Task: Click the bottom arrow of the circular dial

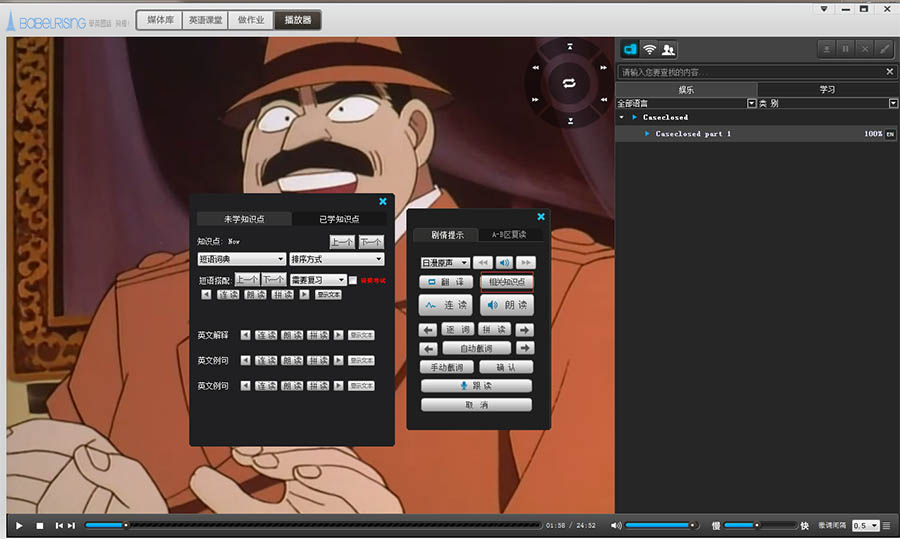Action: point(571,121)
